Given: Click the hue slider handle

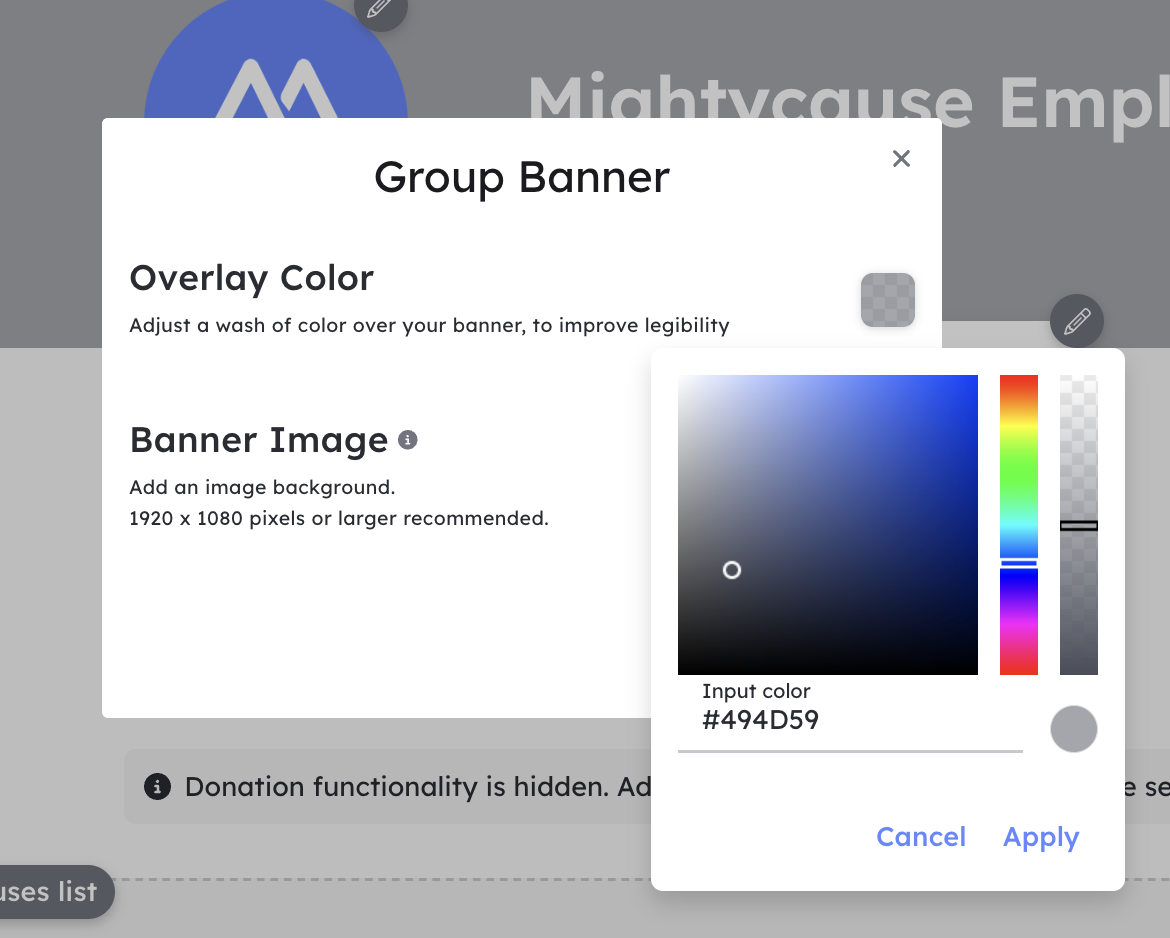Looking at the screenshot, I should click(1019, 563).
